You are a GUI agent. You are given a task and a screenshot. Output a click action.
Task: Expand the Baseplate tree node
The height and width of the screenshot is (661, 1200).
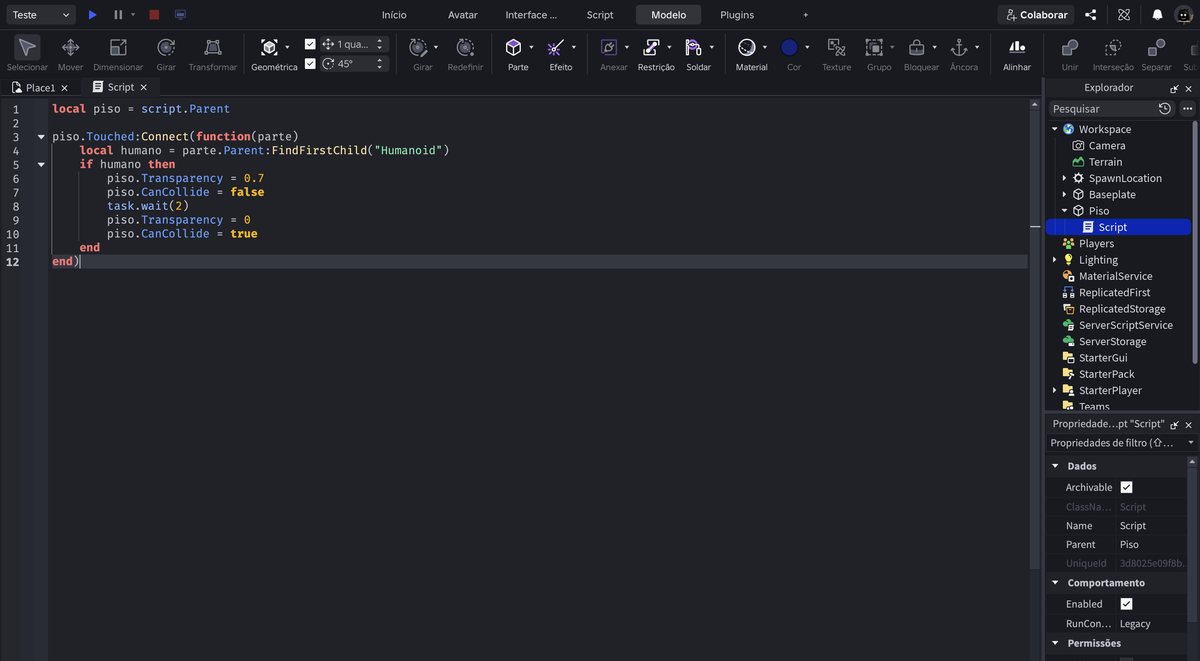click(1064, 194)
